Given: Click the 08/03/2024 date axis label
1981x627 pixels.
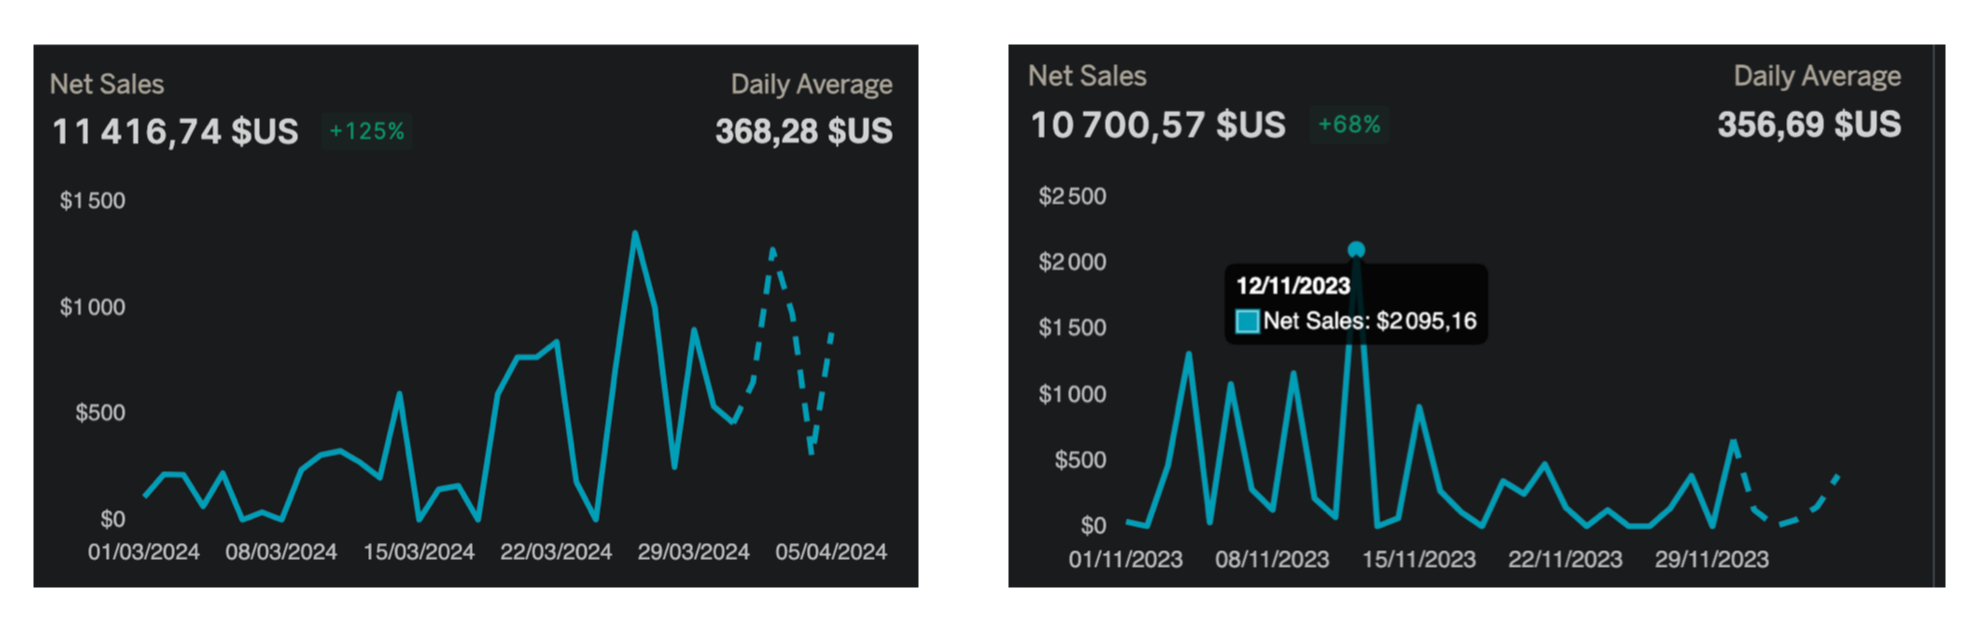Looking at the screenshot, I should pos(281,552).
